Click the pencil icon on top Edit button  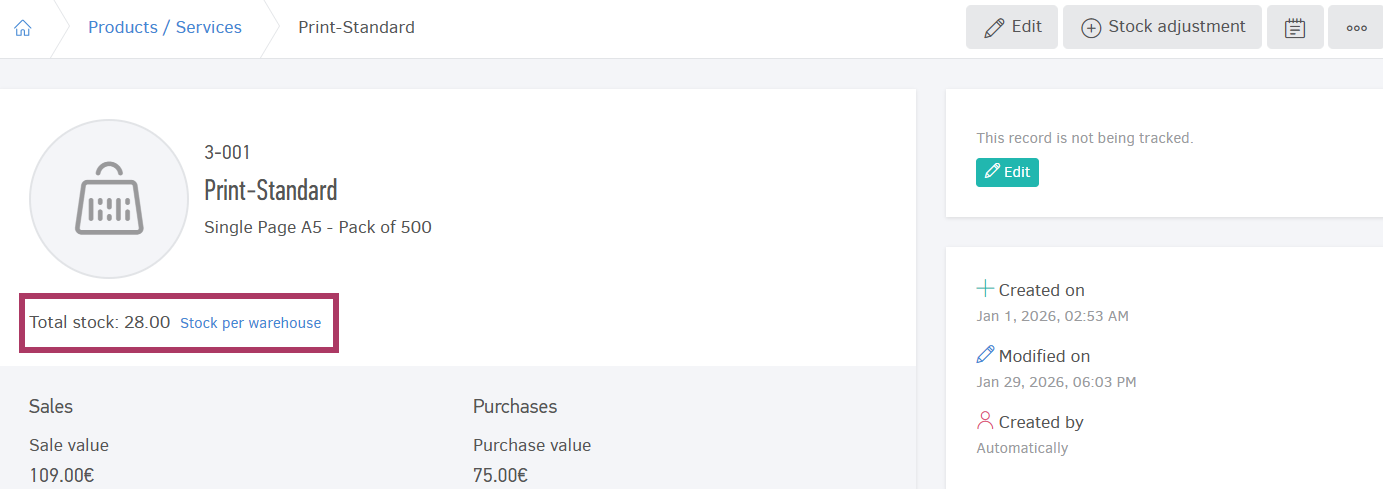(994, 28)
